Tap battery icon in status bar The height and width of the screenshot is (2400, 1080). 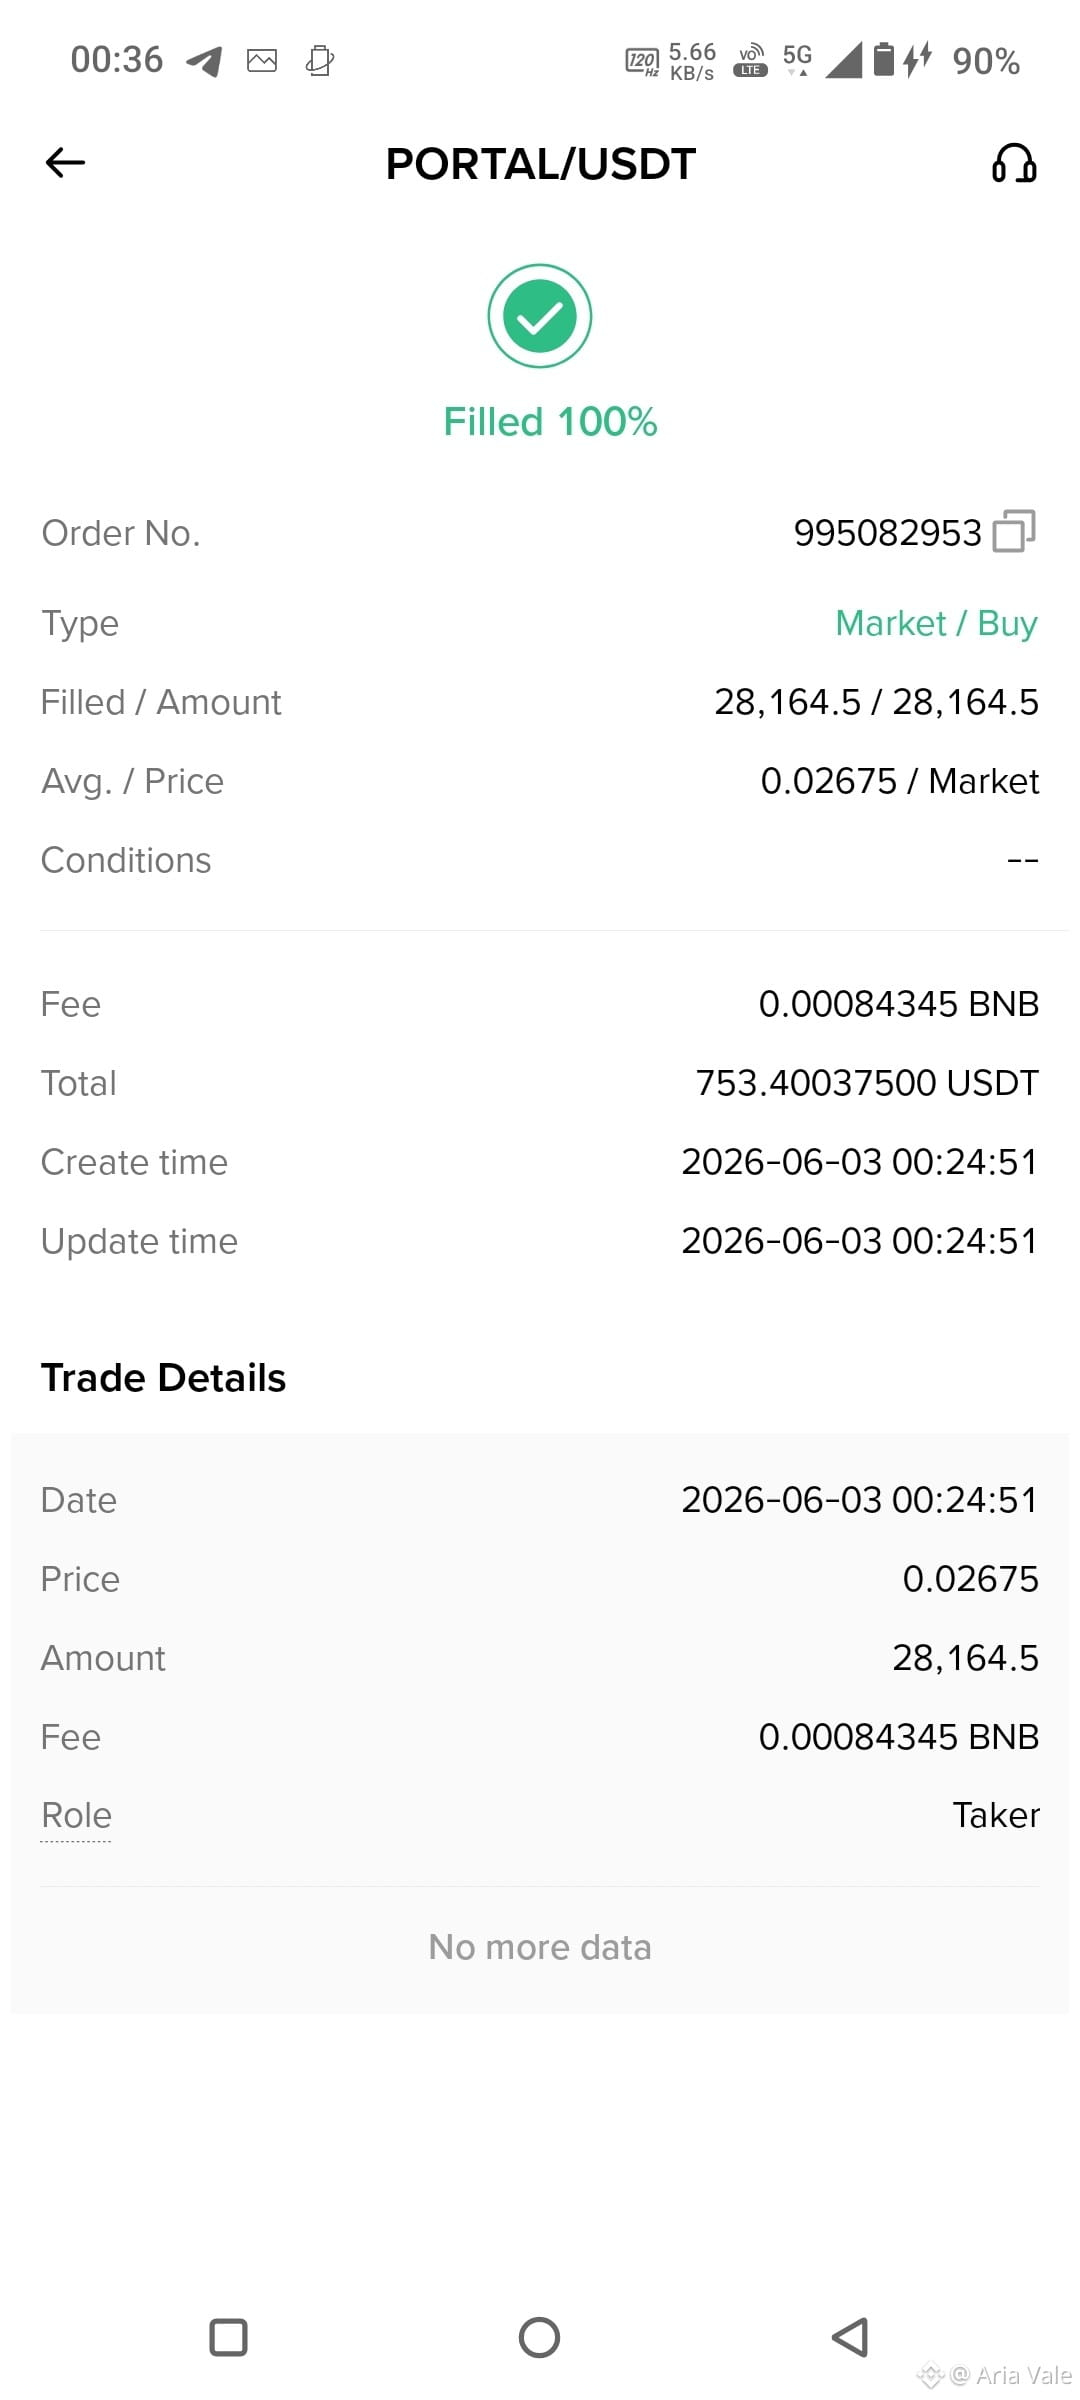click(884, 59)
